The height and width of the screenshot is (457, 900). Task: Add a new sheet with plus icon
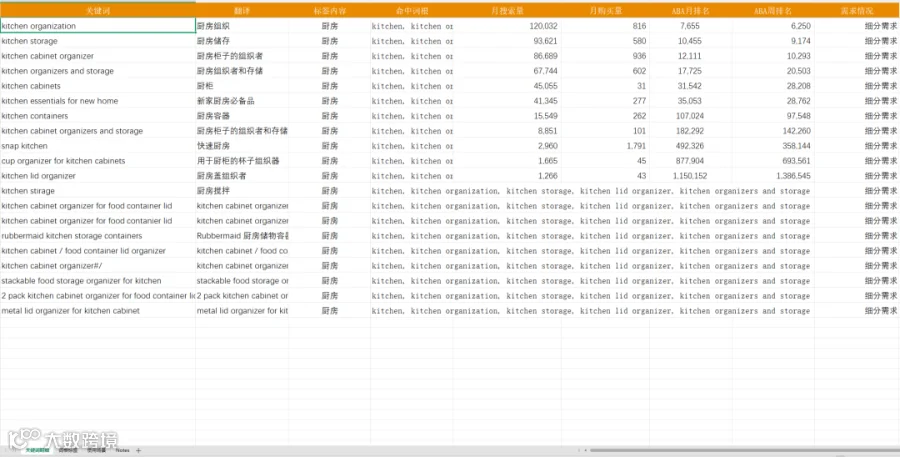[x=138, y=451]
